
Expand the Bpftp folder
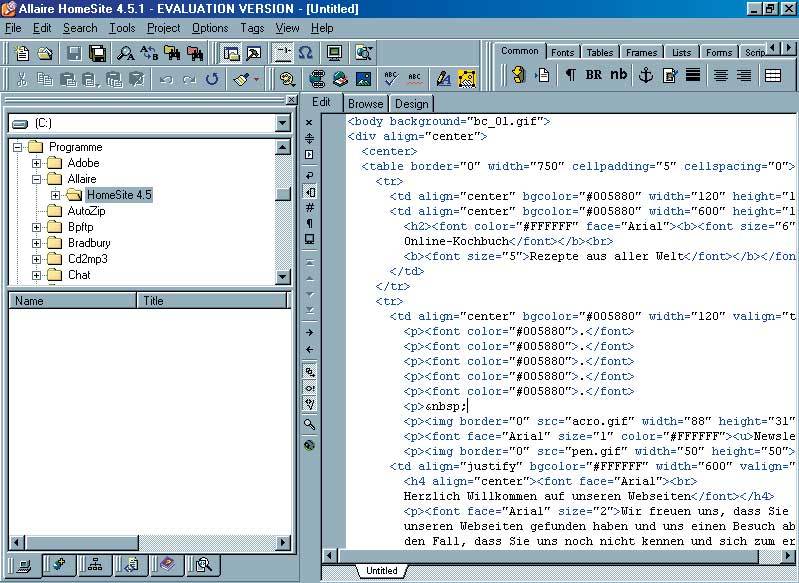[36, 227]
